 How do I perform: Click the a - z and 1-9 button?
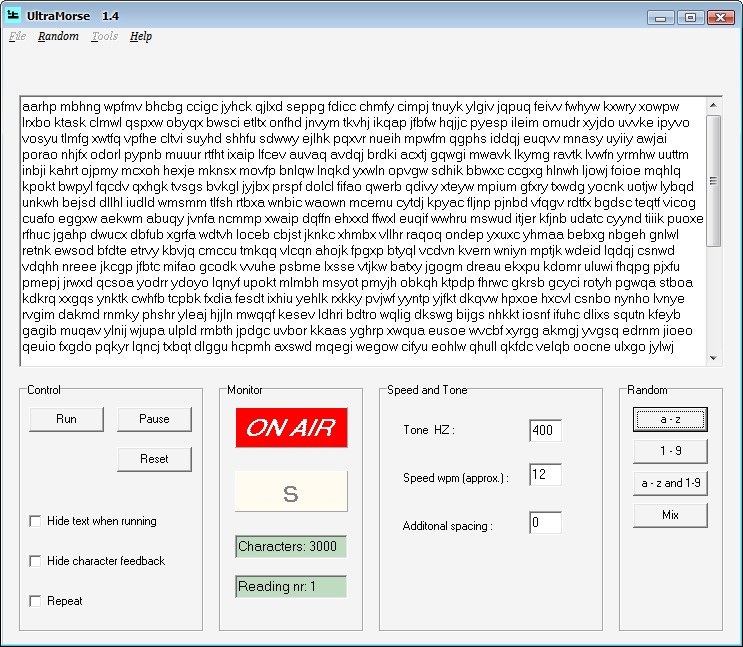[671, 483]
